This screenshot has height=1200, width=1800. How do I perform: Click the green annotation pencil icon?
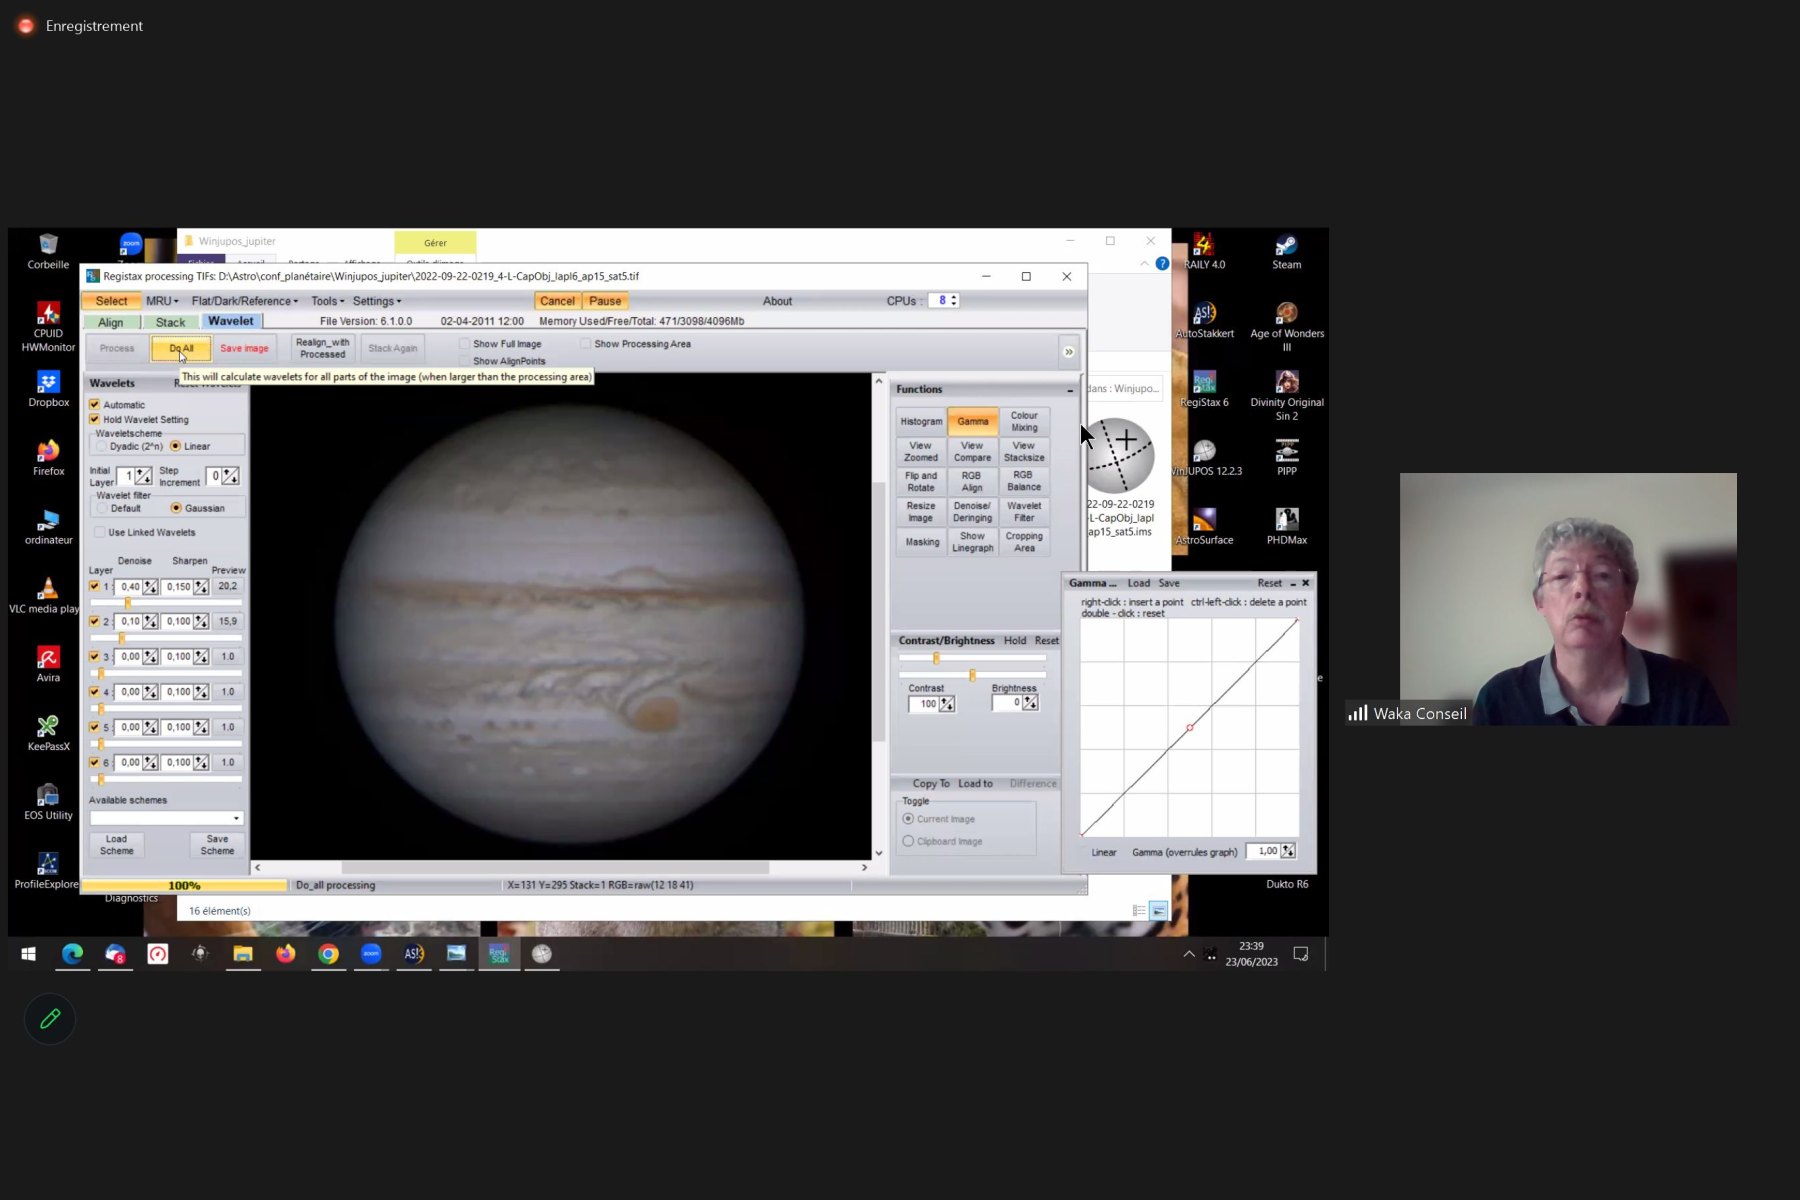point(50,1018)
